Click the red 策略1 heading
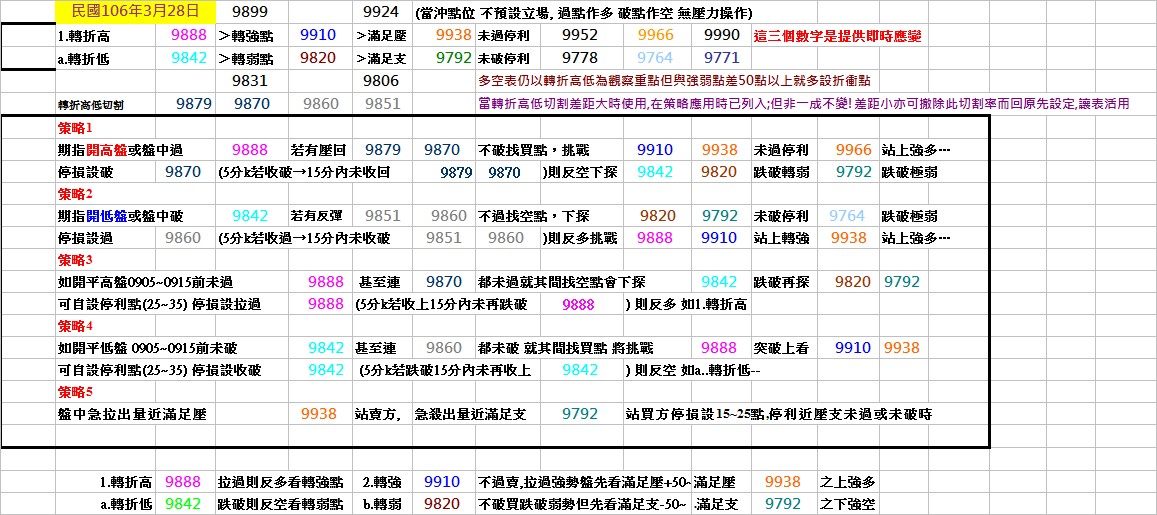 [x=75, y=128]
